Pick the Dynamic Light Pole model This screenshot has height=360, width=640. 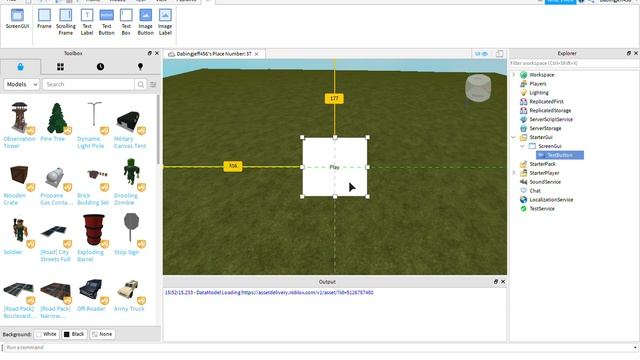93,125
